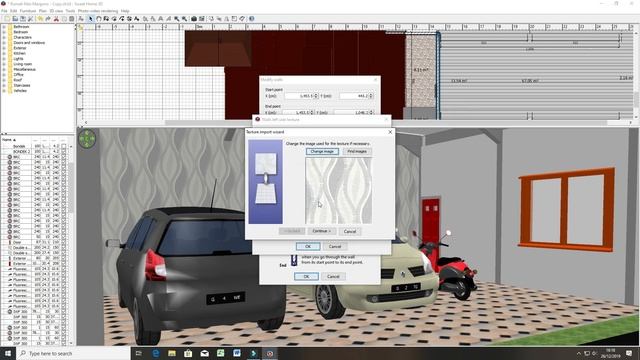
Task: Open File Explorer from the taskbar
Action: [x=172, y=353]
